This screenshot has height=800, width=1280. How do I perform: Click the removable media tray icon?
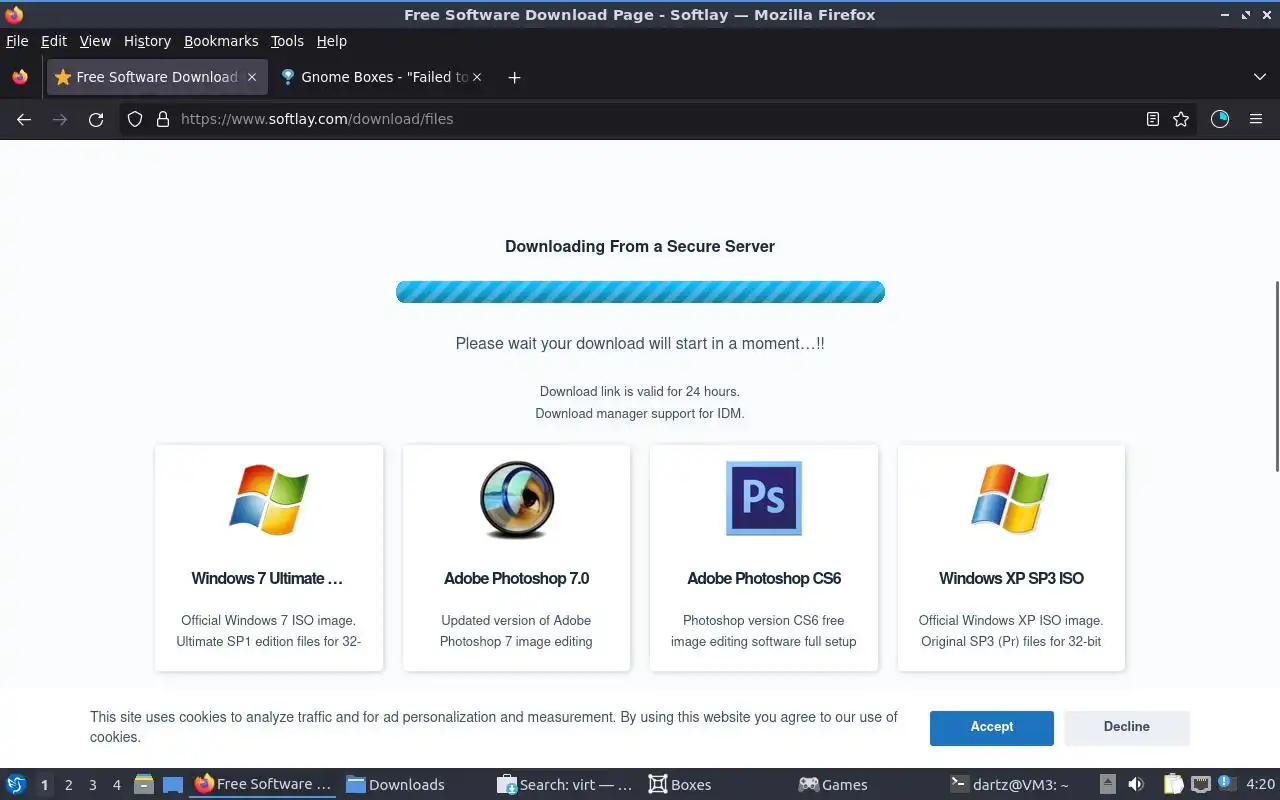tap(1108, 785)
